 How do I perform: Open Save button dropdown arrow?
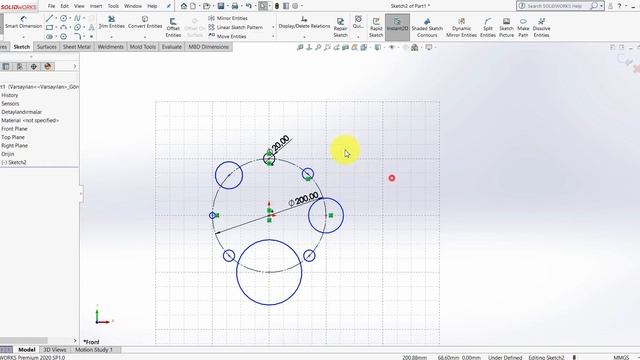(227, 6)
